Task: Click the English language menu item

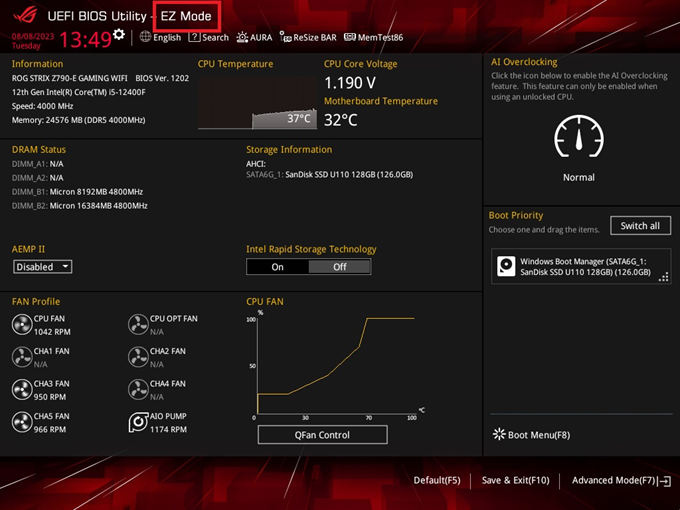Action: tap(167, 37)
